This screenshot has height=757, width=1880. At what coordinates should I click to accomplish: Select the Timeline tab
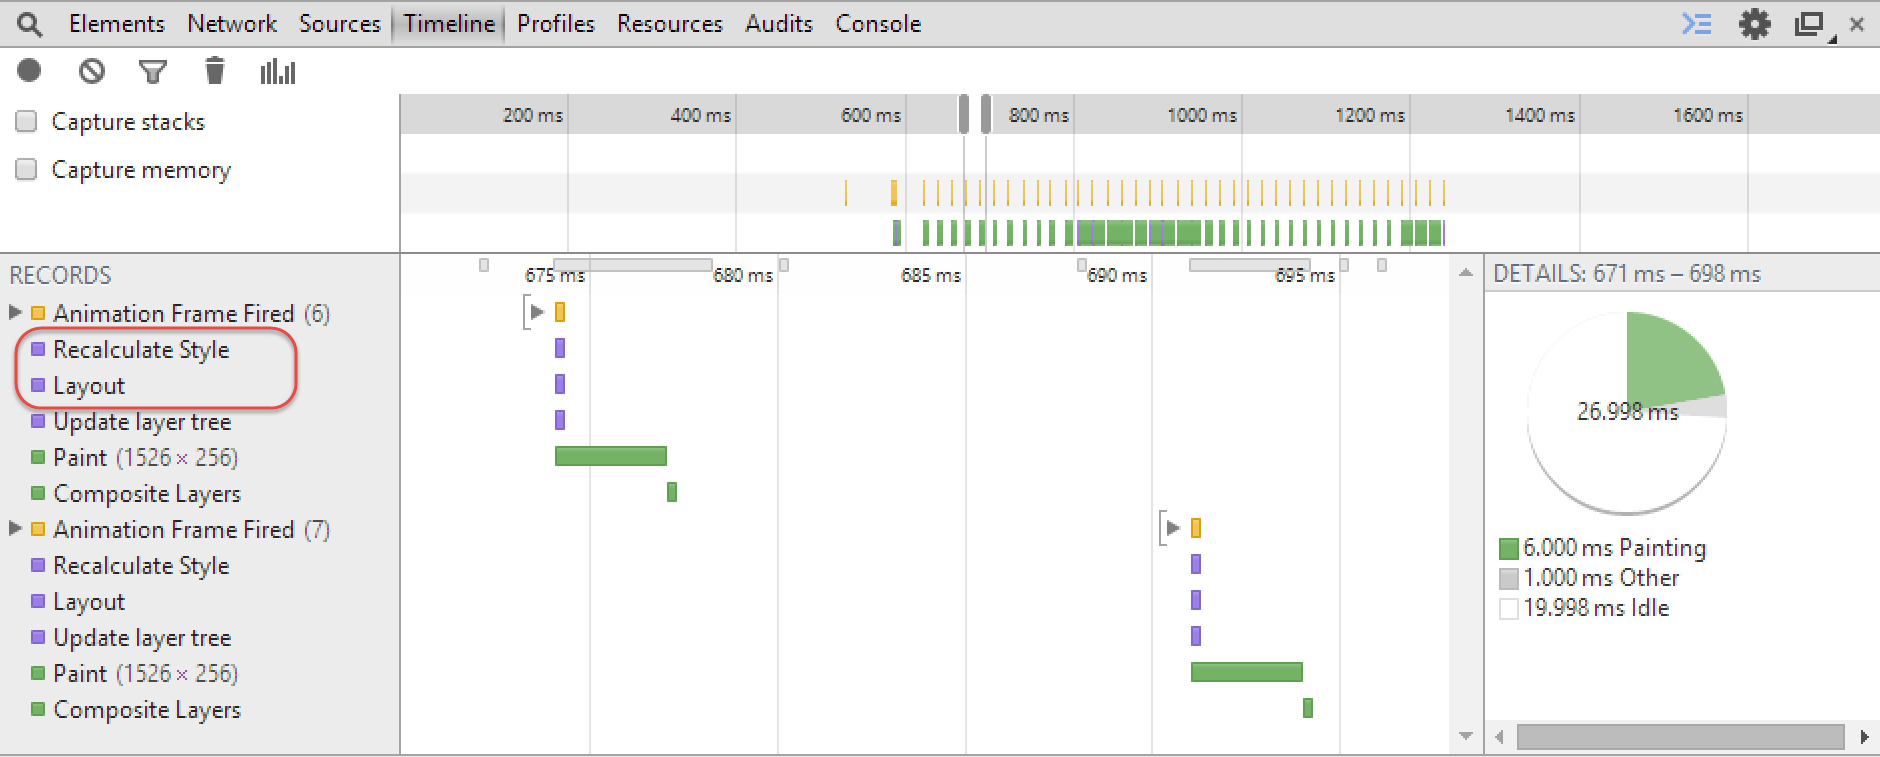coord(449,24)
